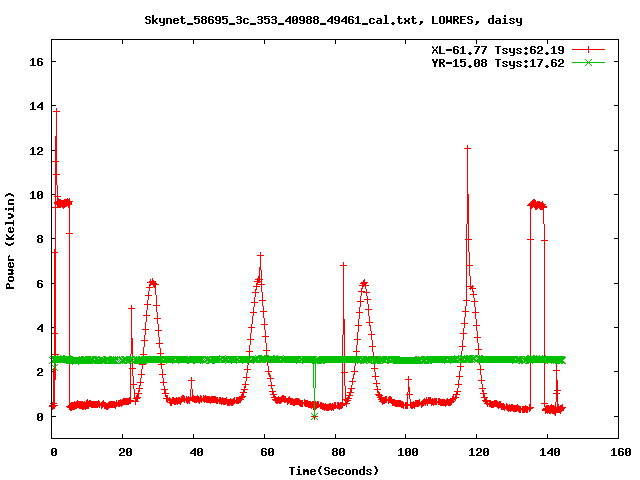Click the y-axis tick label 2
The height and width of the screenshot is (480, 640).
(40, 372)
